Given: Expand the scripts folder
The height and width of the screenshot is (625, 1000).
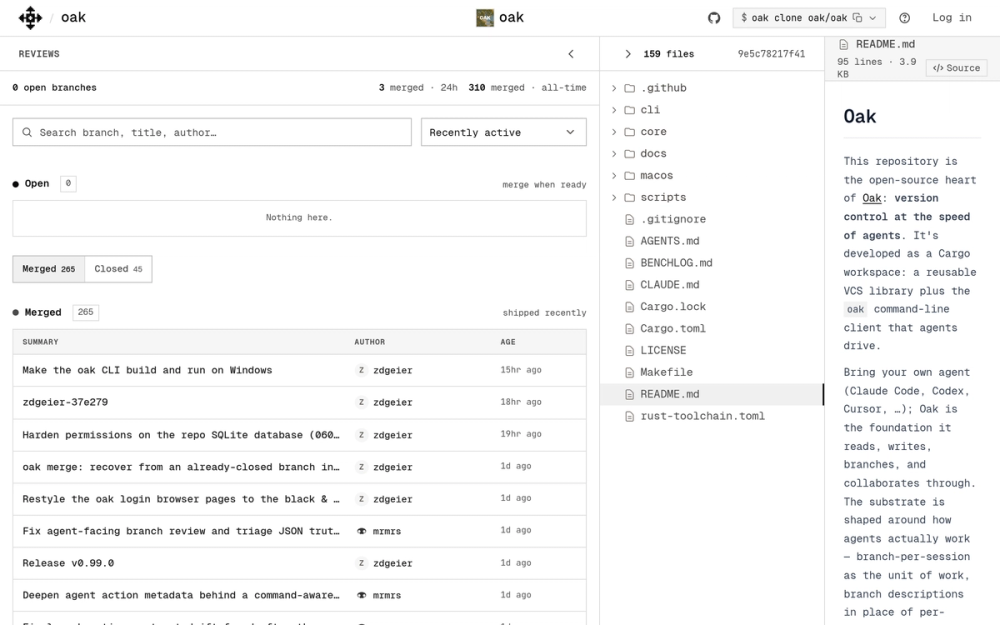Looking at the screenshot, I should click(x=614, y=197).
